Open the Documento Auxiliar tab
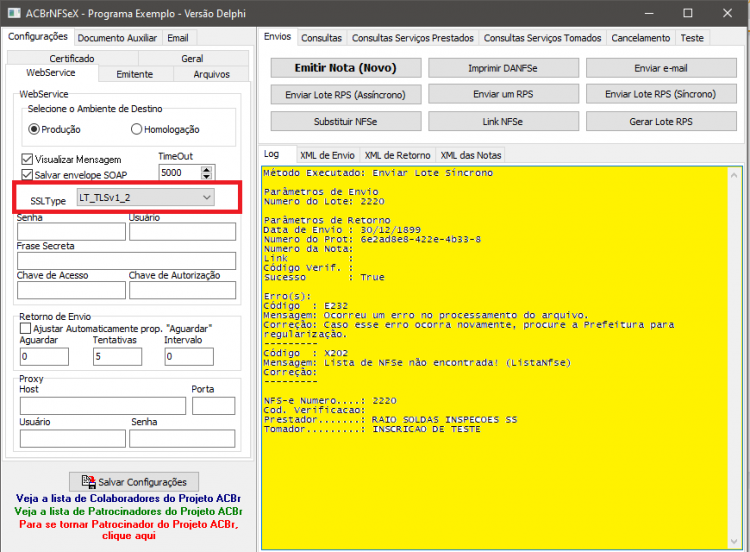Screen dimensions: 750x552 [x=117, y=38]
